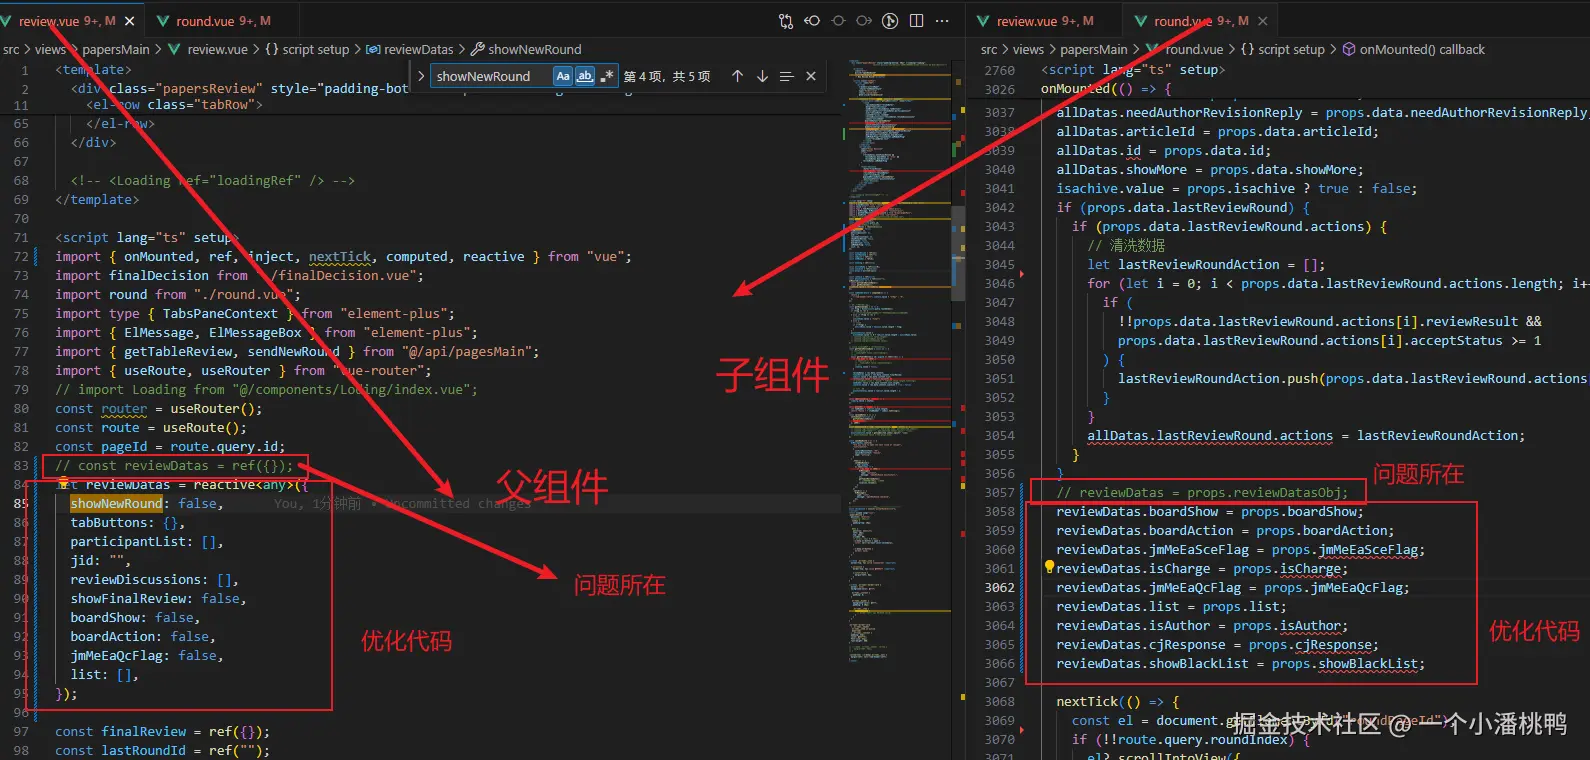Click nextTick import on line 72
This screenshot has width=1590, height=760.
click(340, 257)
